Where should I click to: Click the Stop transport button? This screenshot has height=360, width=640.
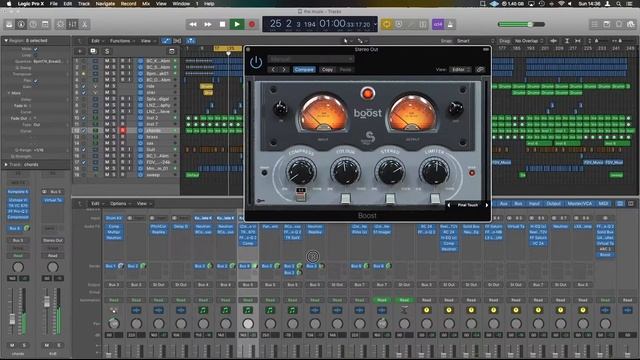[x=222, y=24]
